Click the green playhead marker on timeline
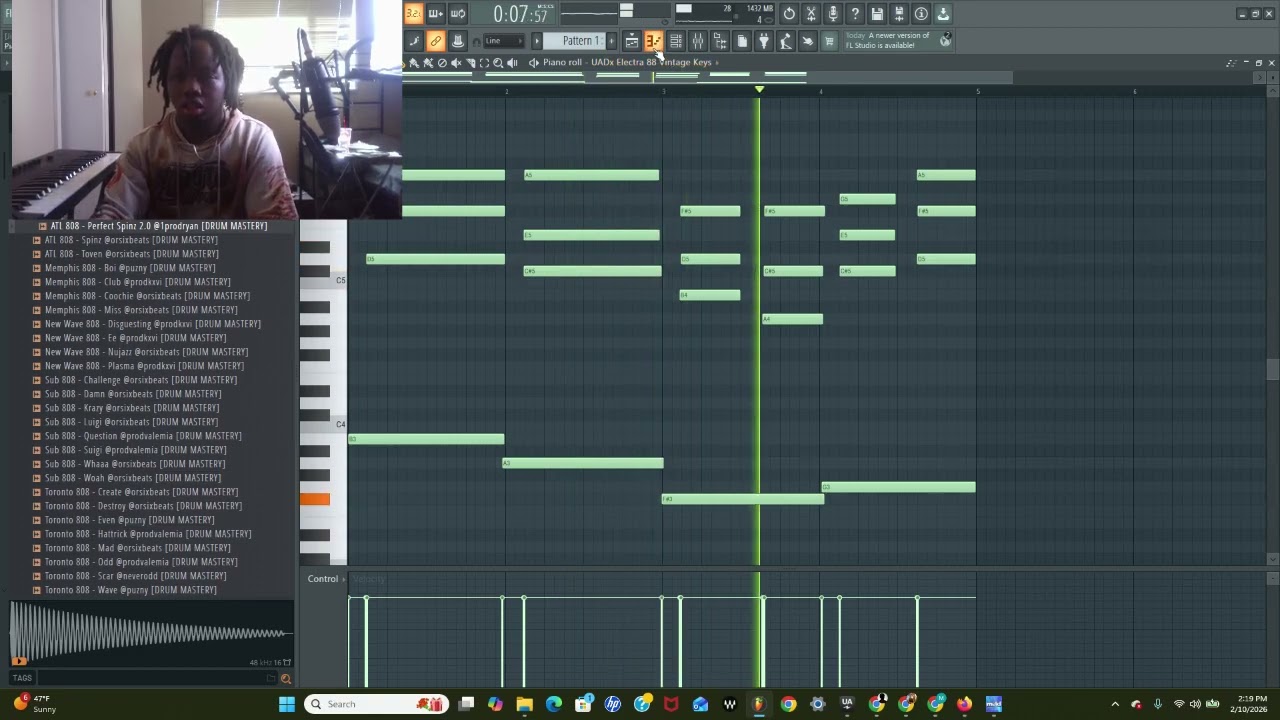Viewport: 1280px width, 720px height. 759,90
